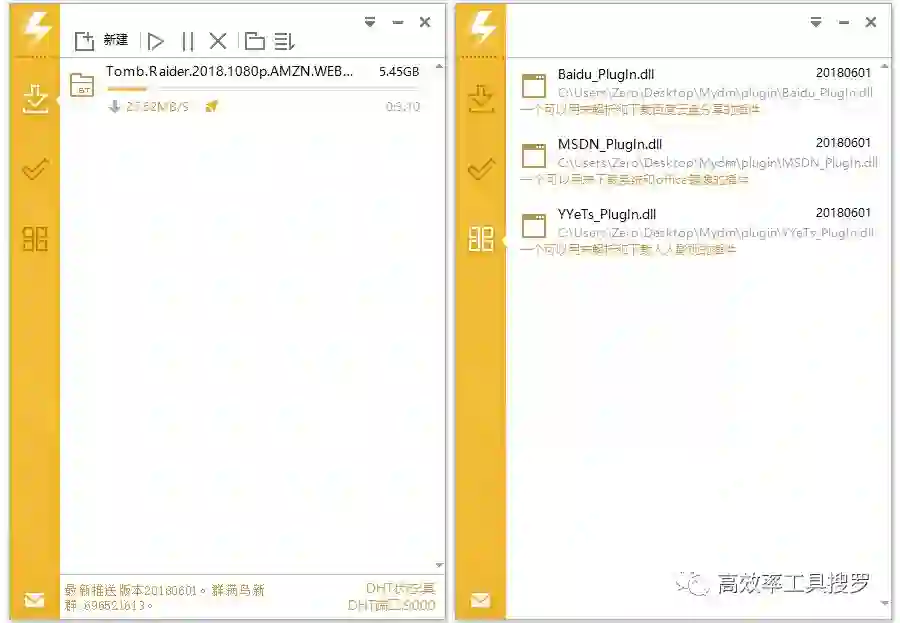Screen dimensions: 900x623
Task: Click the new task icon in left window toolbar
Action: click(84, 41)
